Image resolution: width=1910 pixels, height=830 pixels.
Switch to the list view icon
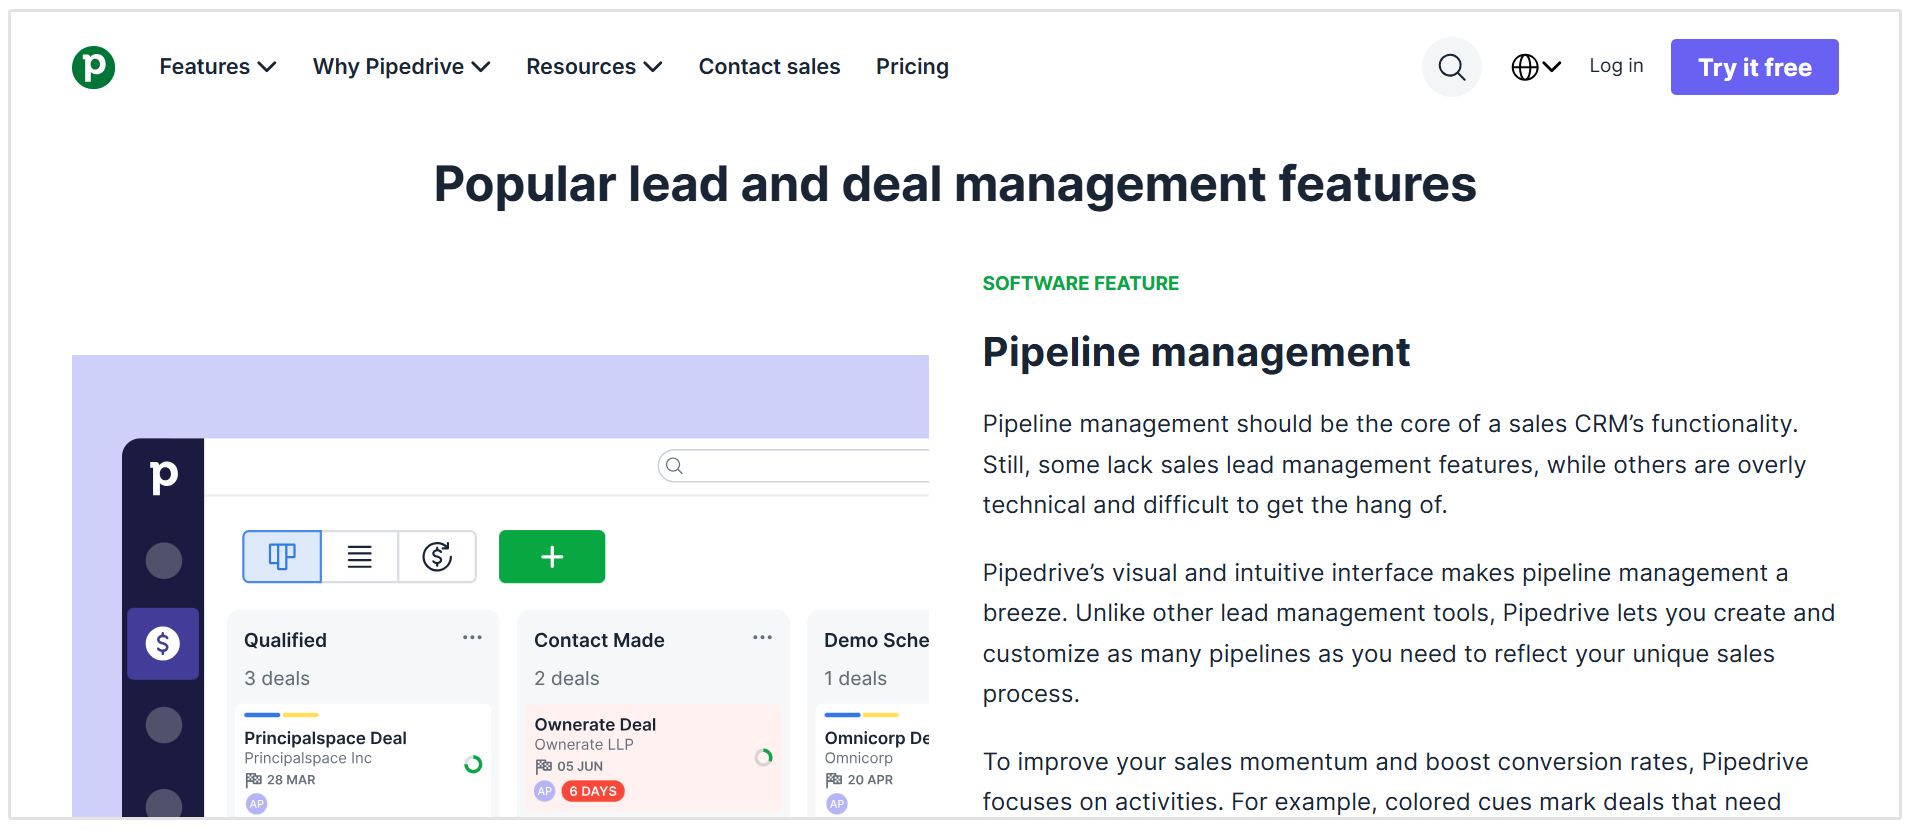[360, 557]
